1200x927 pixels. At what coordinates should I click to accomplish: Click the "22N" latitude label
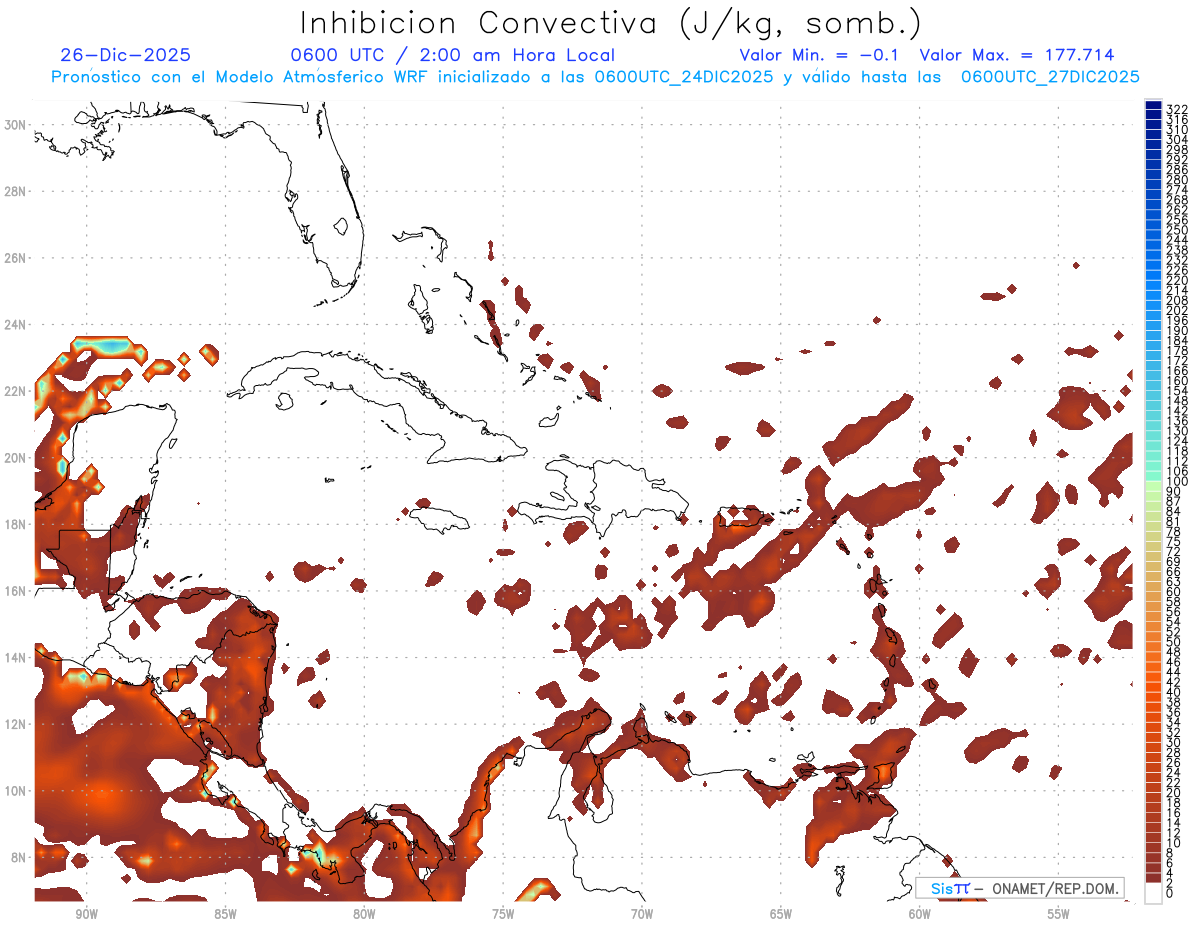[x=17, y=391]
